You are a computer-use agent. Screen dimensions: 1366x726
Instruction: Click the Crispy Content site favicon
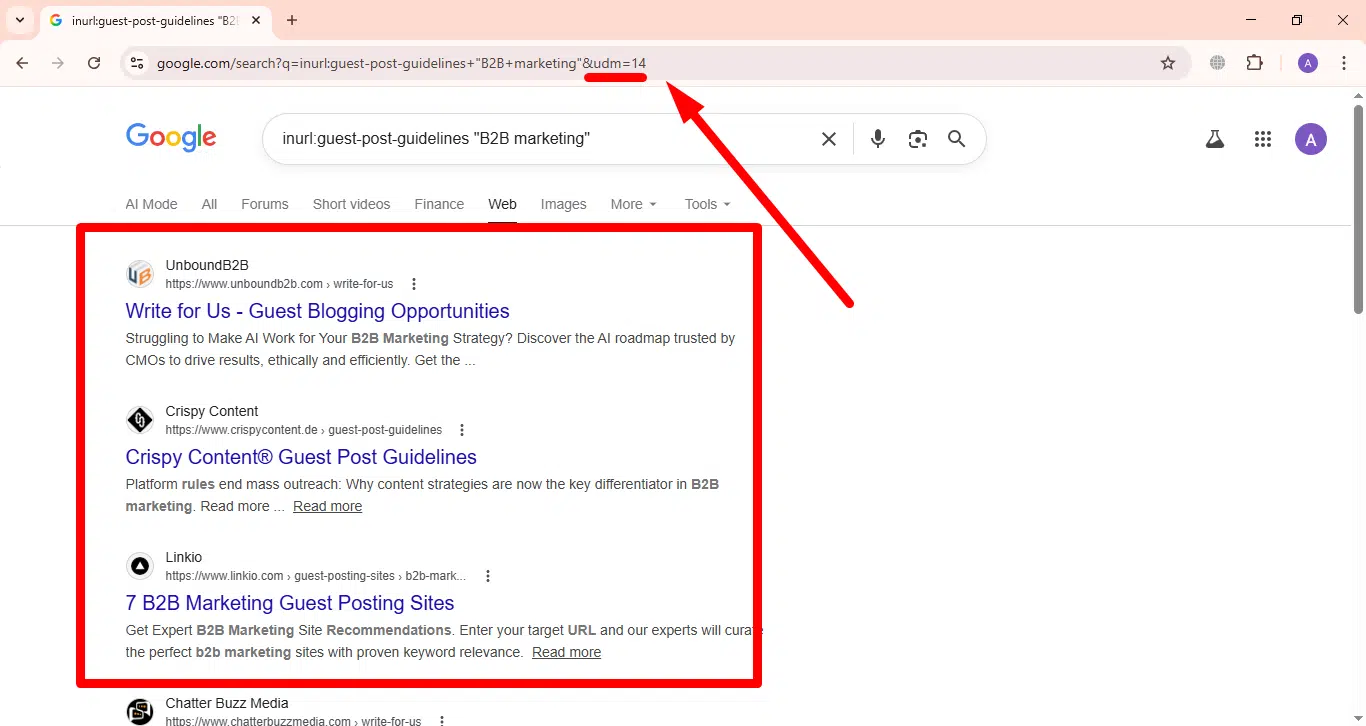click(140, 420)
